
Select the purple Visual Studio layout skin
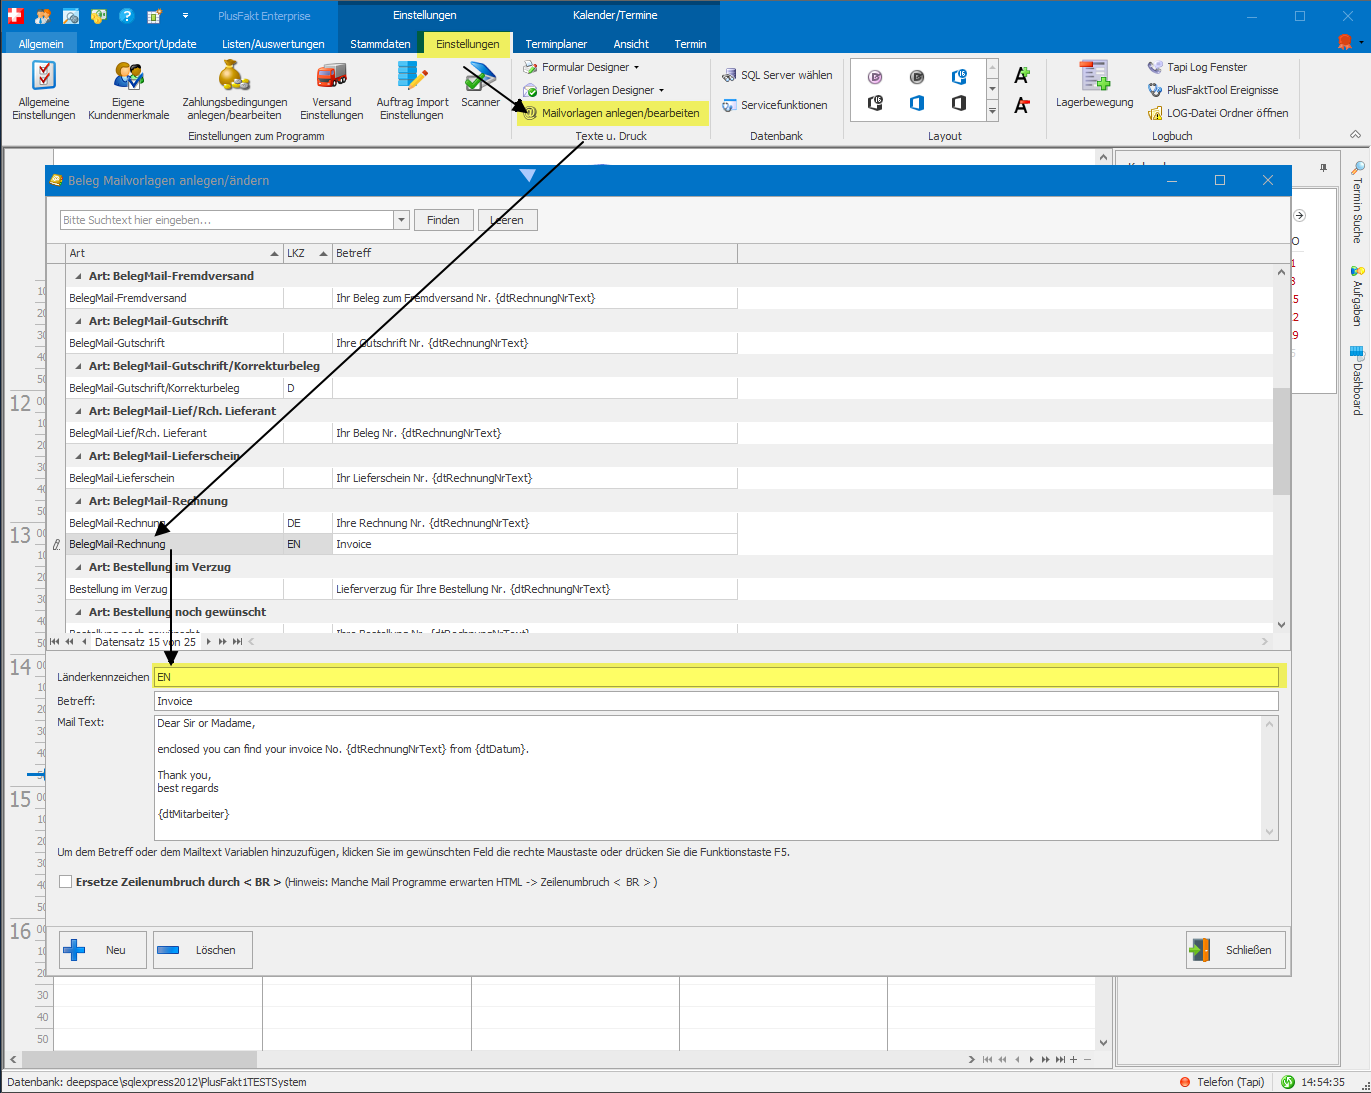[x=875, y=77]
